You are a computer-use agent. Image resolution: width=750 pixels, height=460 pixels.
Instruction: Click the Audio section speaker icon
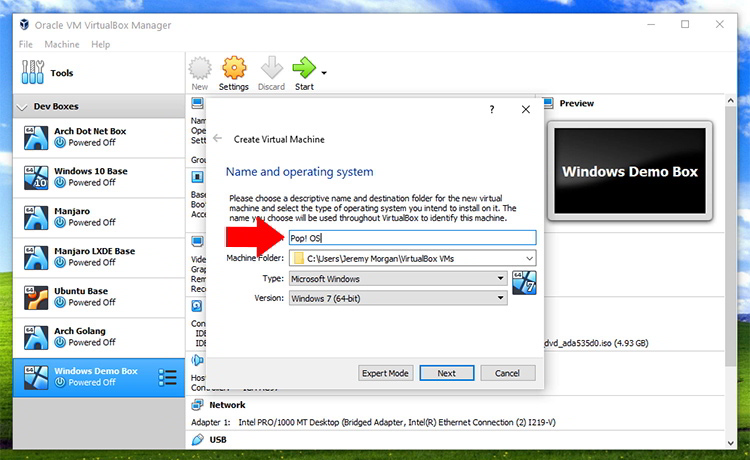point(197,360)
